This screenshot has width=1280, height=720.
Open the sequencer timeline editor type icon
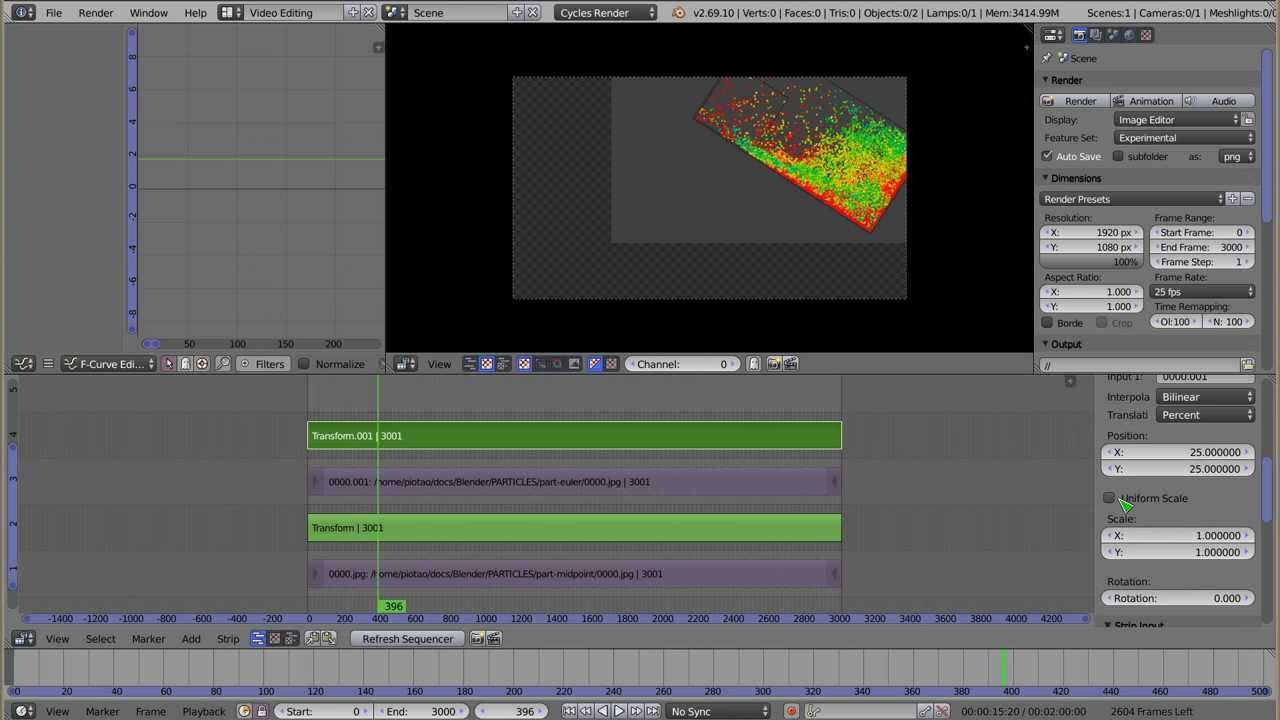point(23,639)
